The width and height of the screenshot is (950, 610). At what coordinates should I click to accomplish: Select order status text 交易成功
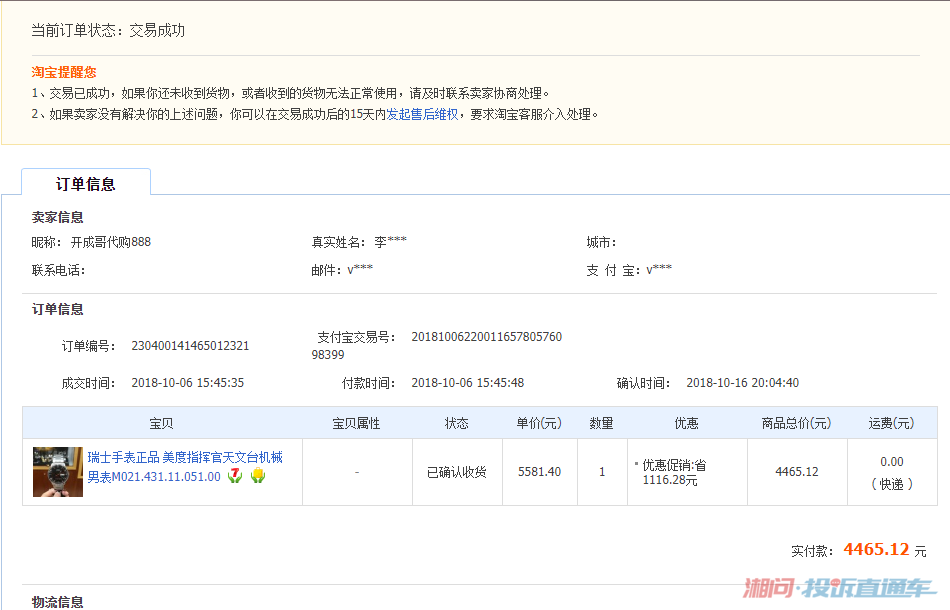click(x=157, y=30)
